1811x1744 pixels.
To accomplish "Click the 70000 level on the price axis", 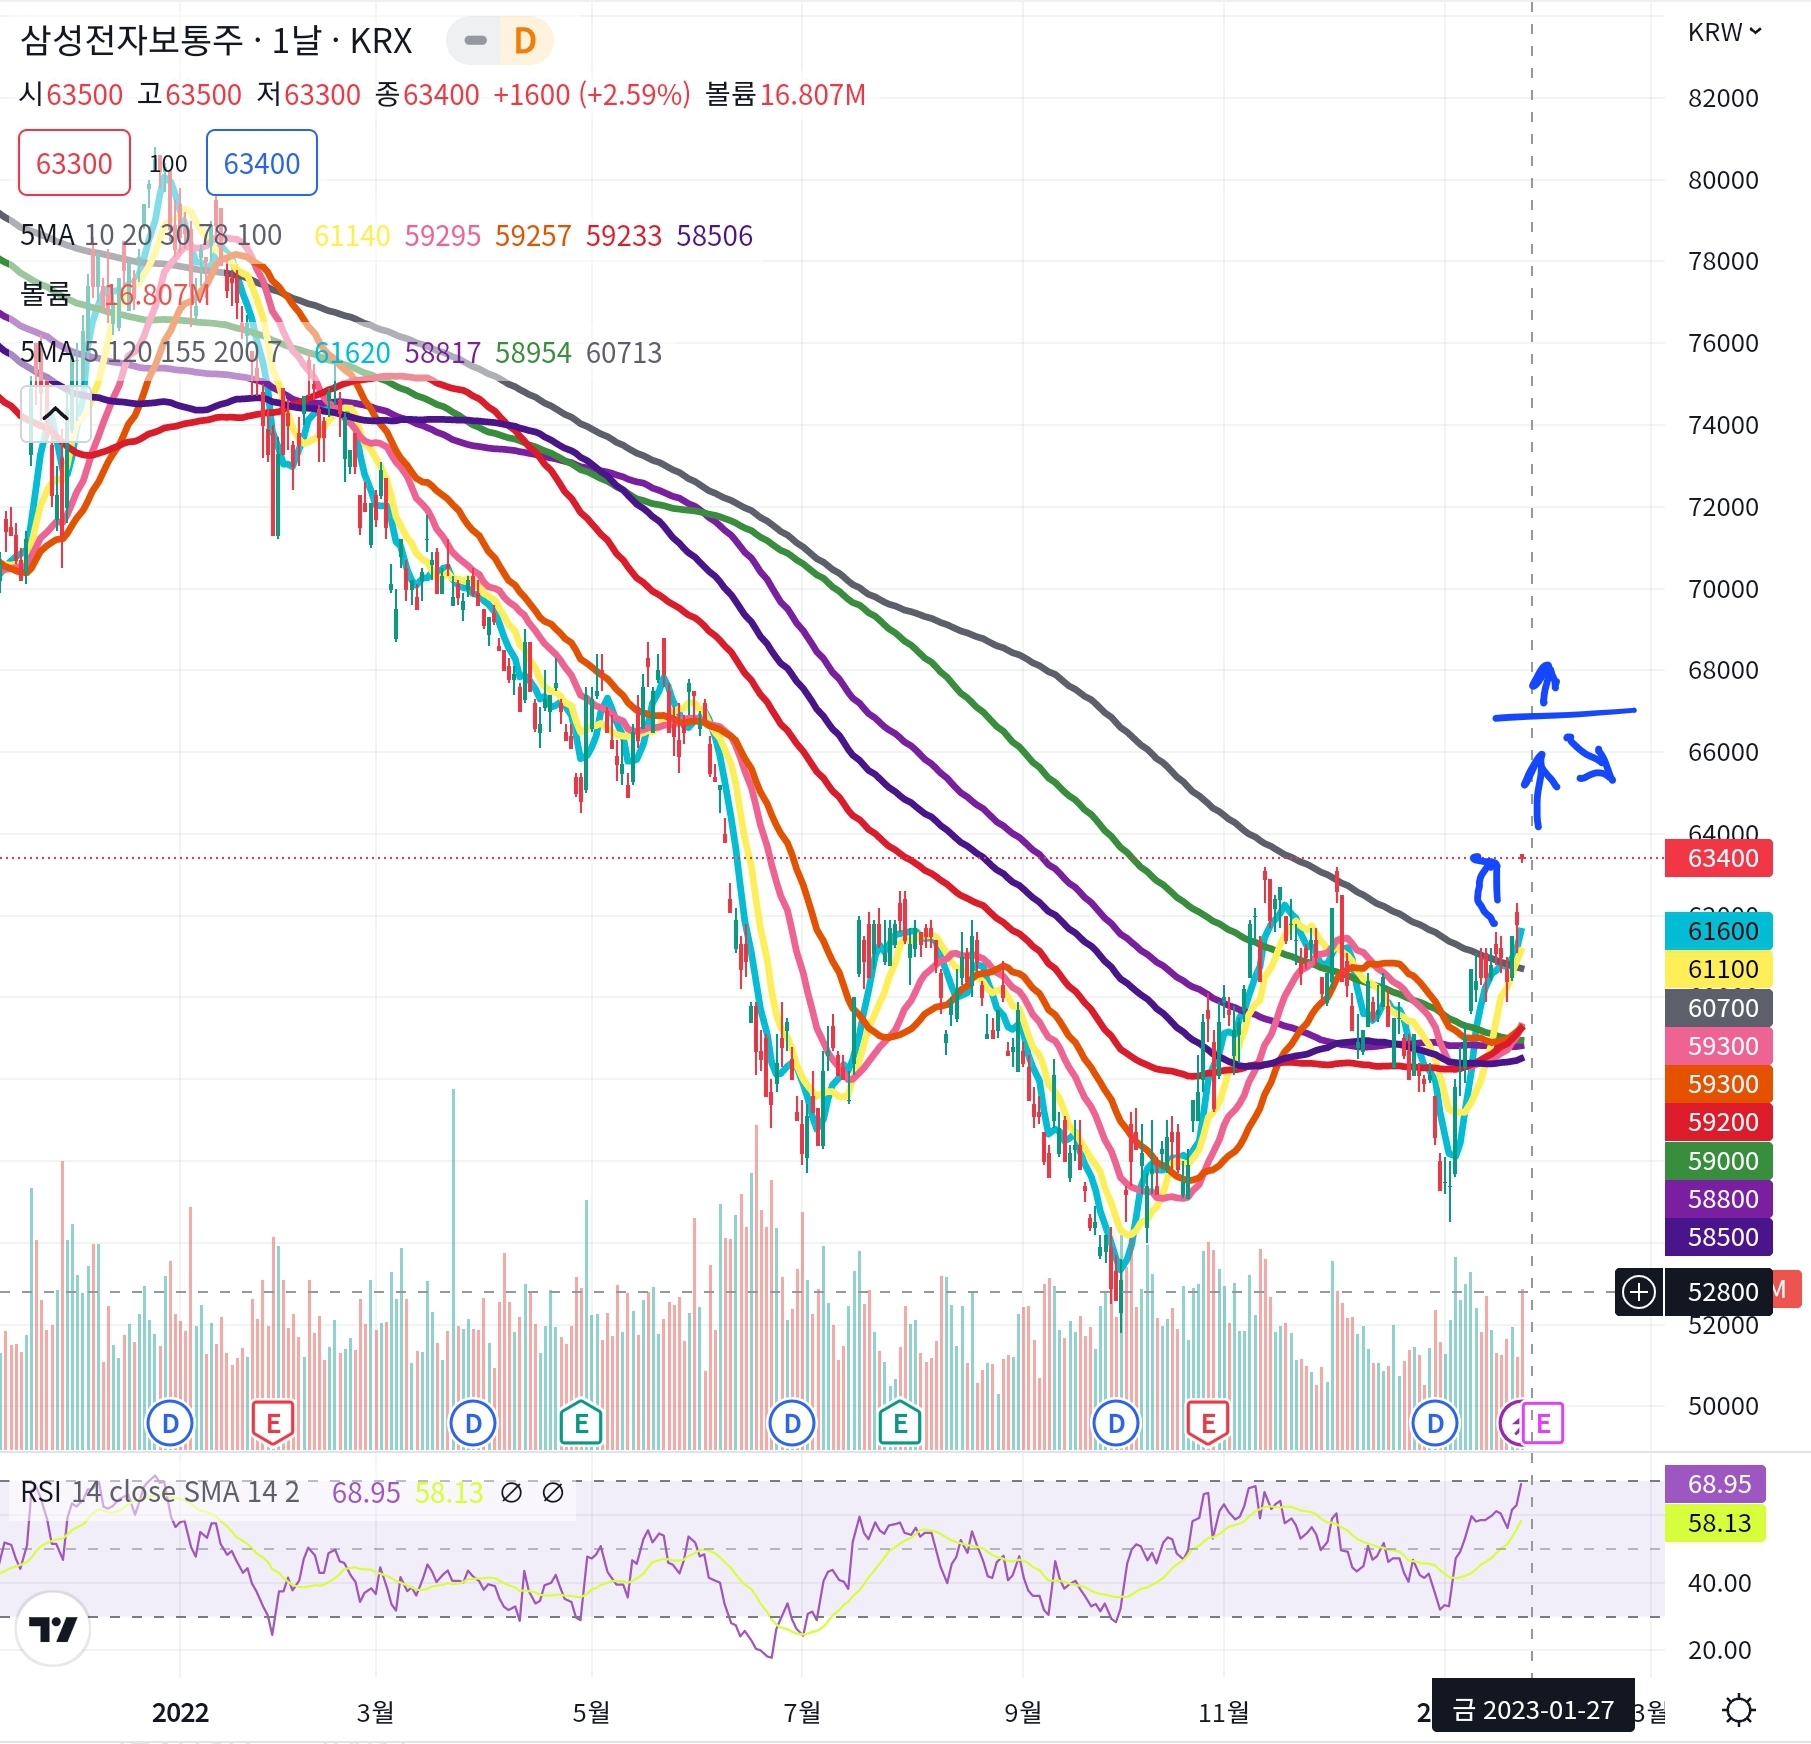I will tap(1723, 589).
